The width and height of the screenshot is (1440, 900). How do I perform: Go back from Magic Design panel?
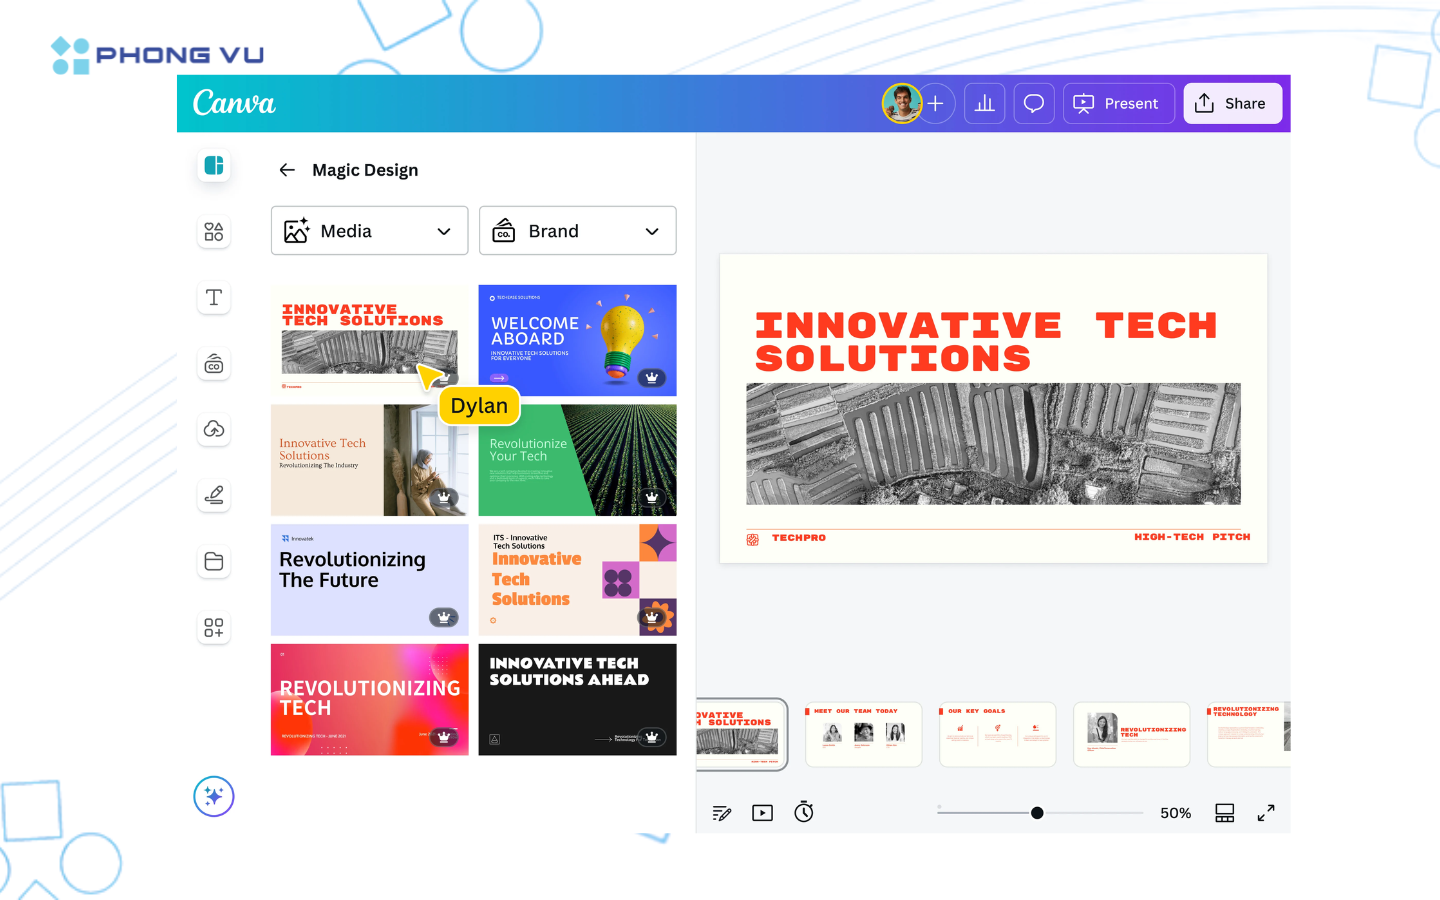[287, 170]
